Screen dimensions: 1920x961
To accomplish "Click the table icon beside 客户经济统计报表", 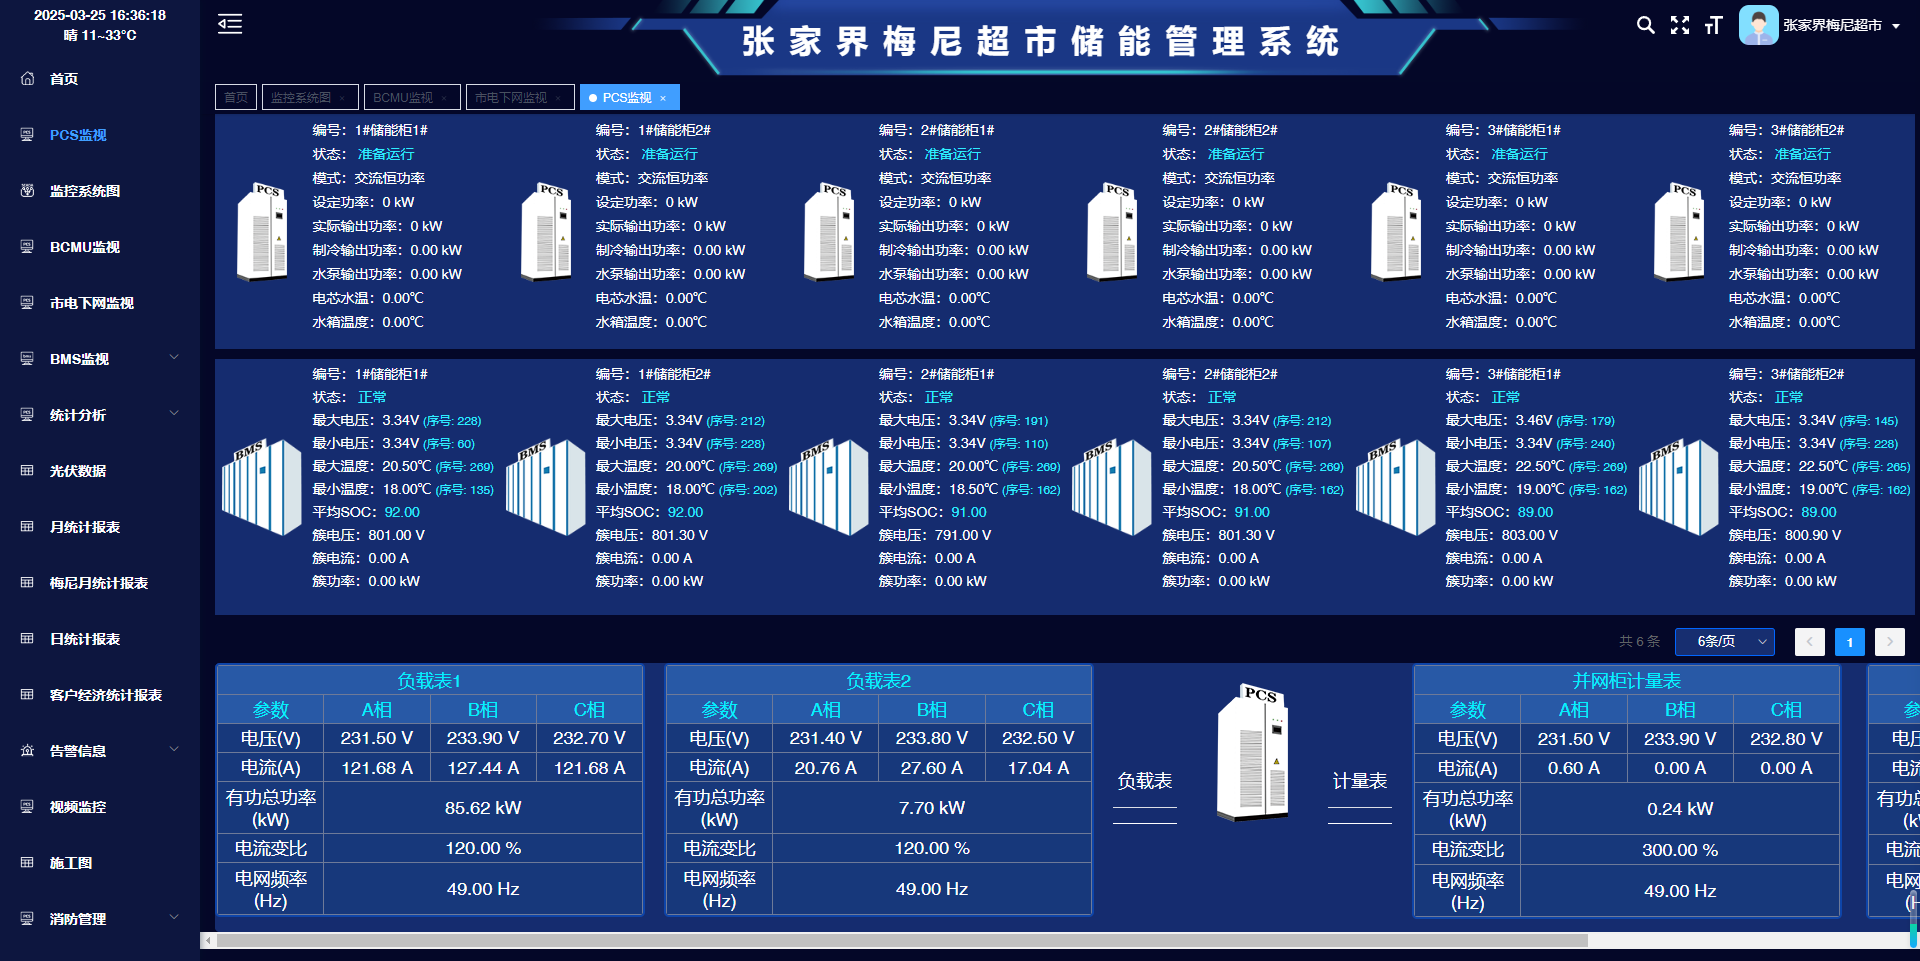I will click(27, 694).
